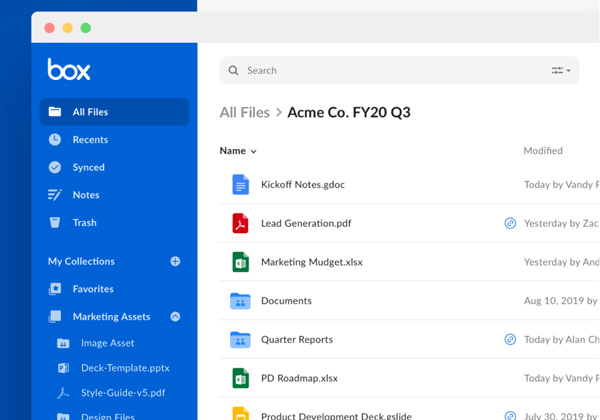Click the My Collections heading
The image size is (600, 420).
click(x=81, y=261)
